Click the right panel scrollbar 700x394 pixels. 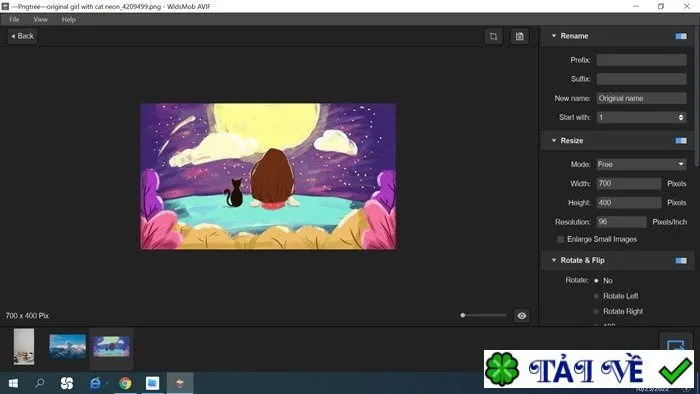[697, 96]
